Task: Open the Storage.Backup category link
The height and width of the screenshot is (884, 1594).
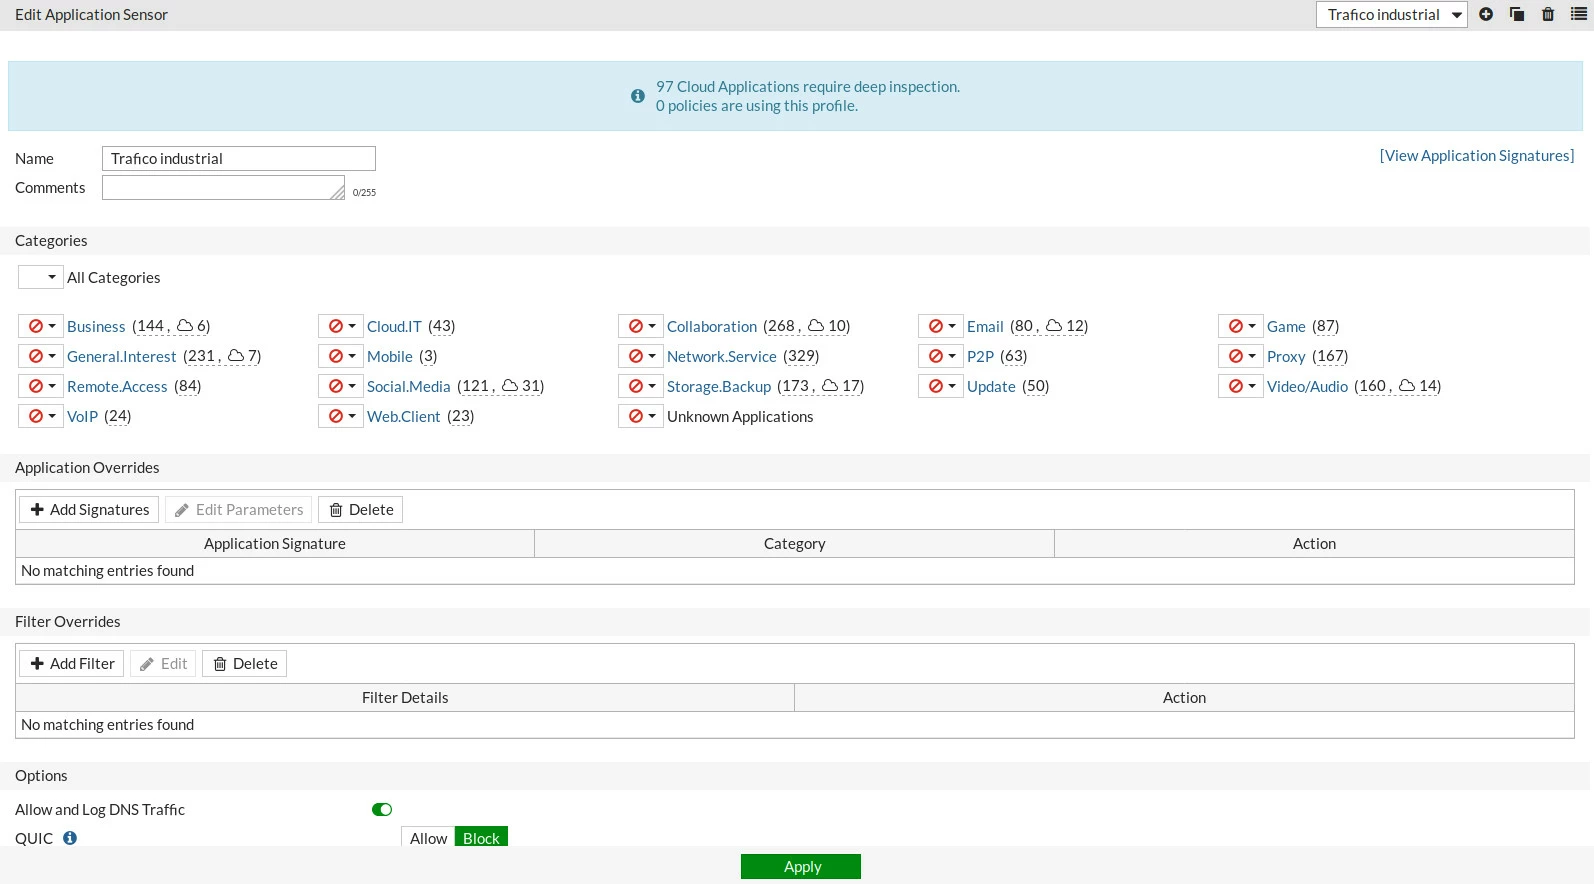Action: coord(719,387)
